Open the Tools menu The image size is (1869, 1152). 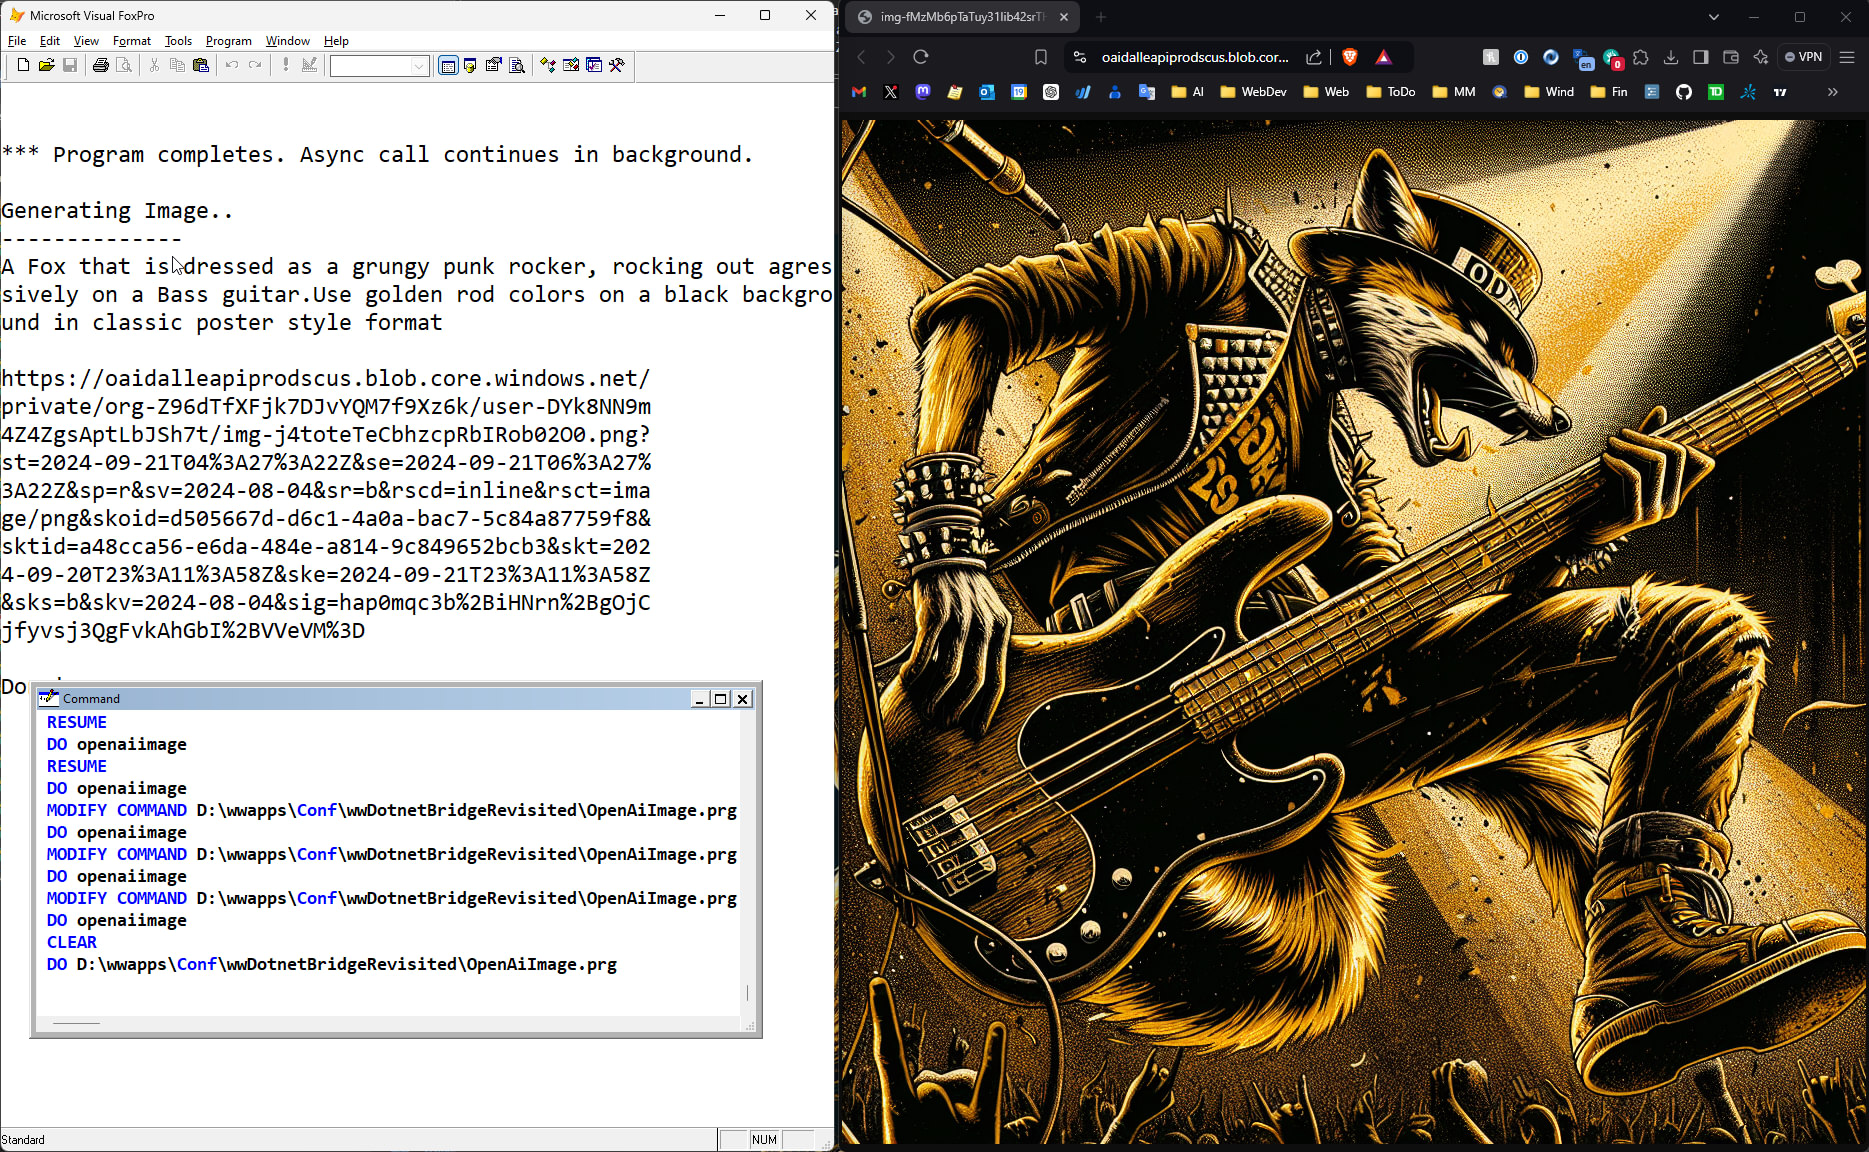(178, 41)
